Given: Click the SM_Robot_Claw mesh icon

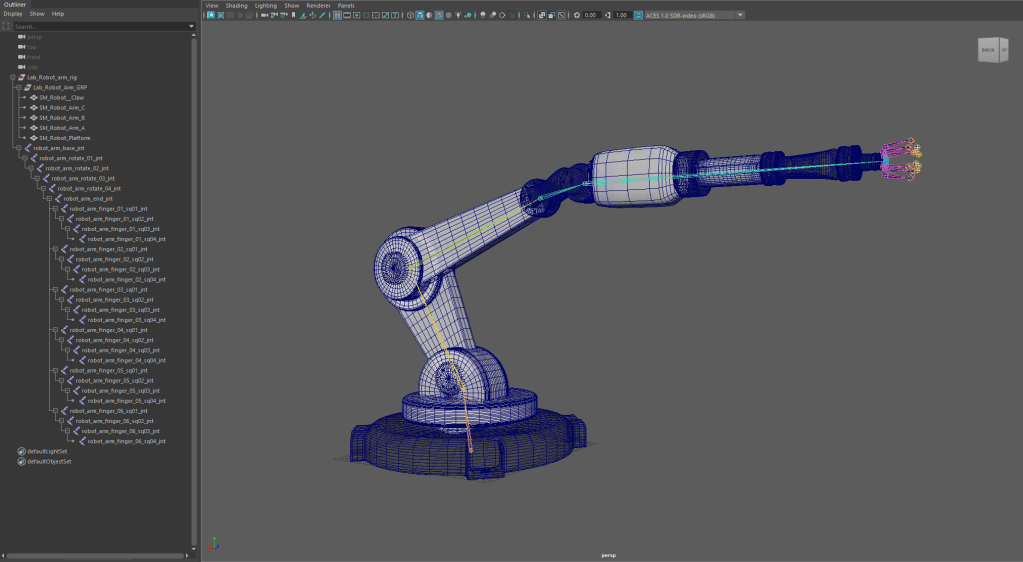Looking at the screenshot, I should coord(34,97).
